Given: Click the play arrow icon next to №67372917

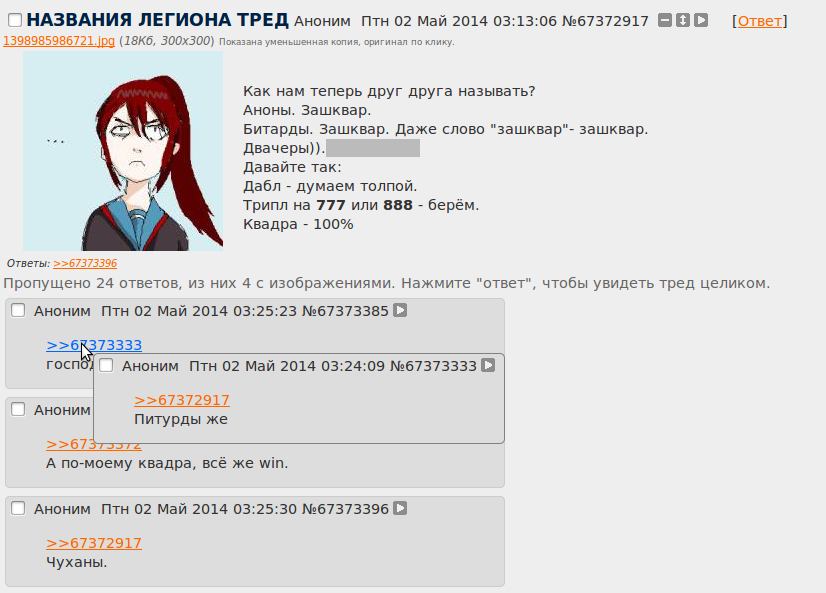Looking at the screenshot, I should pyautogui.click(x=701, y=21).
